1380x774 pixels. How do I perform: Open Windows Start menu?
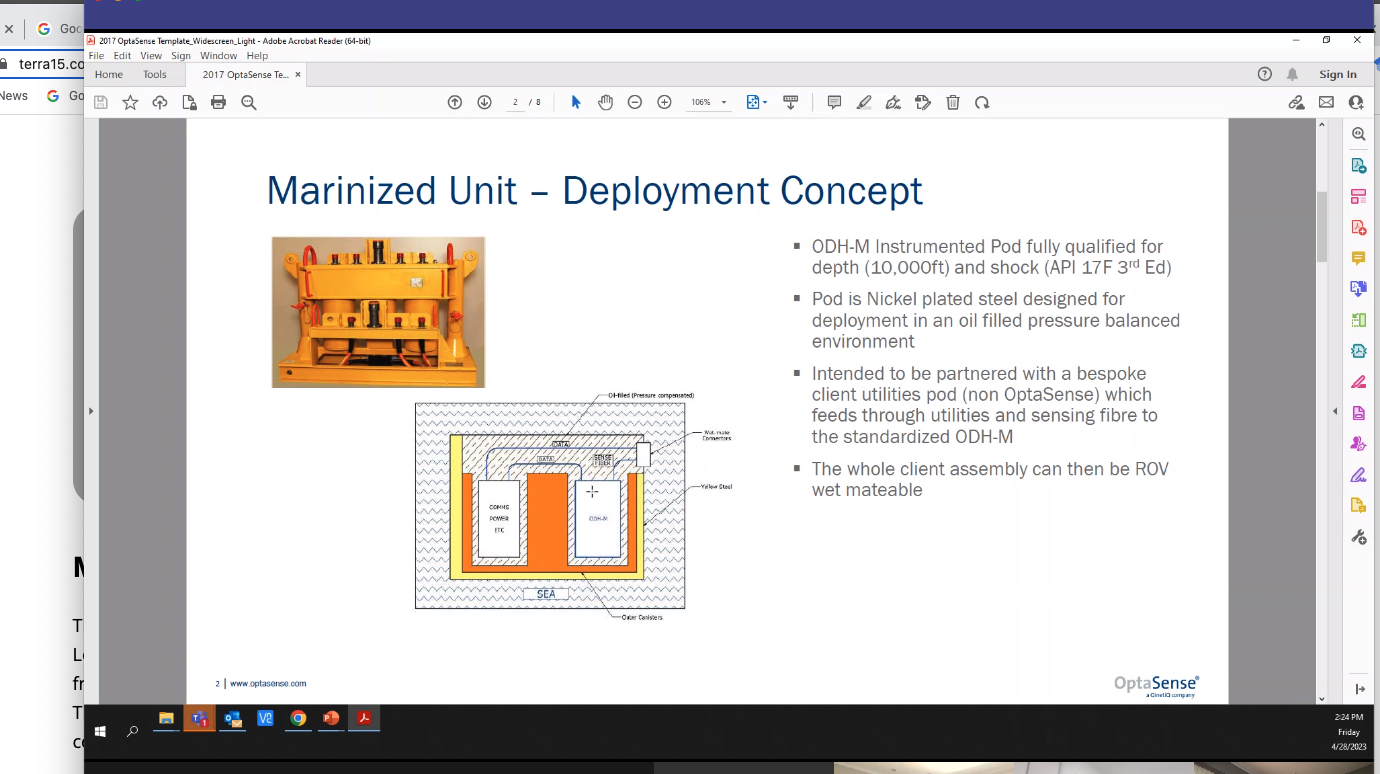pos(100,731)
